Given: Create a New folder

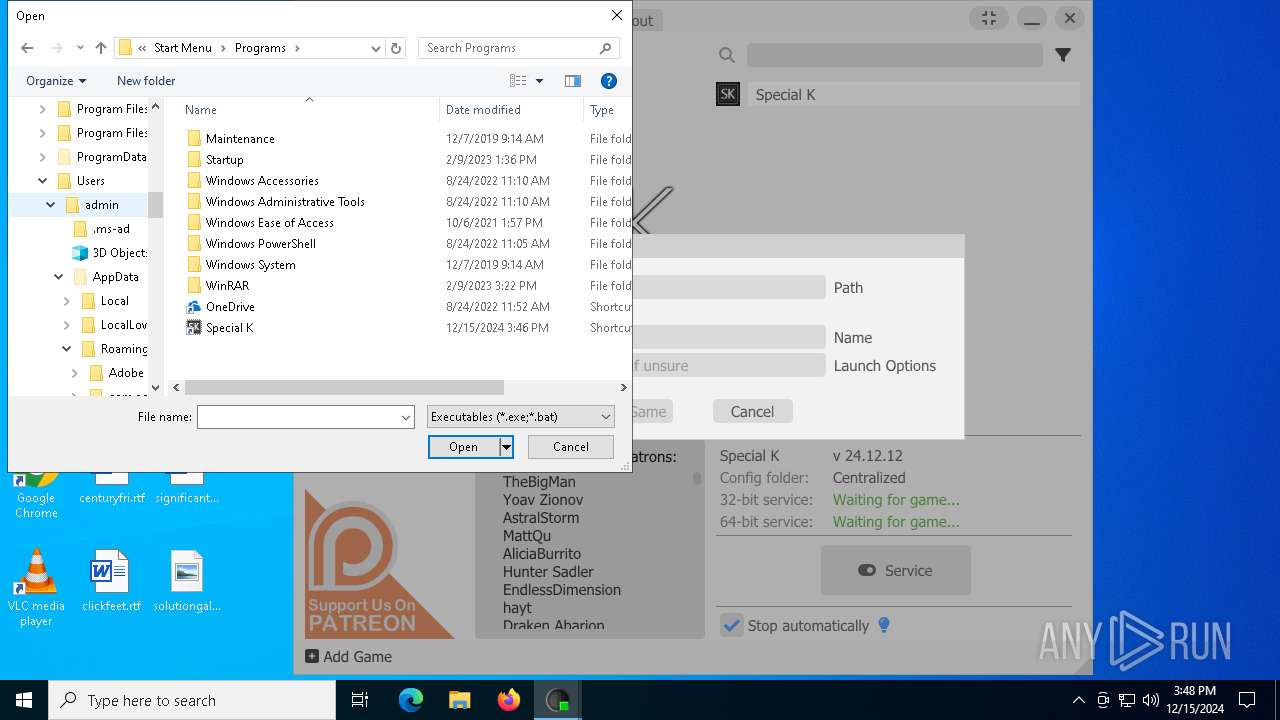Looking at the screenshot, I should click(146, 81).
